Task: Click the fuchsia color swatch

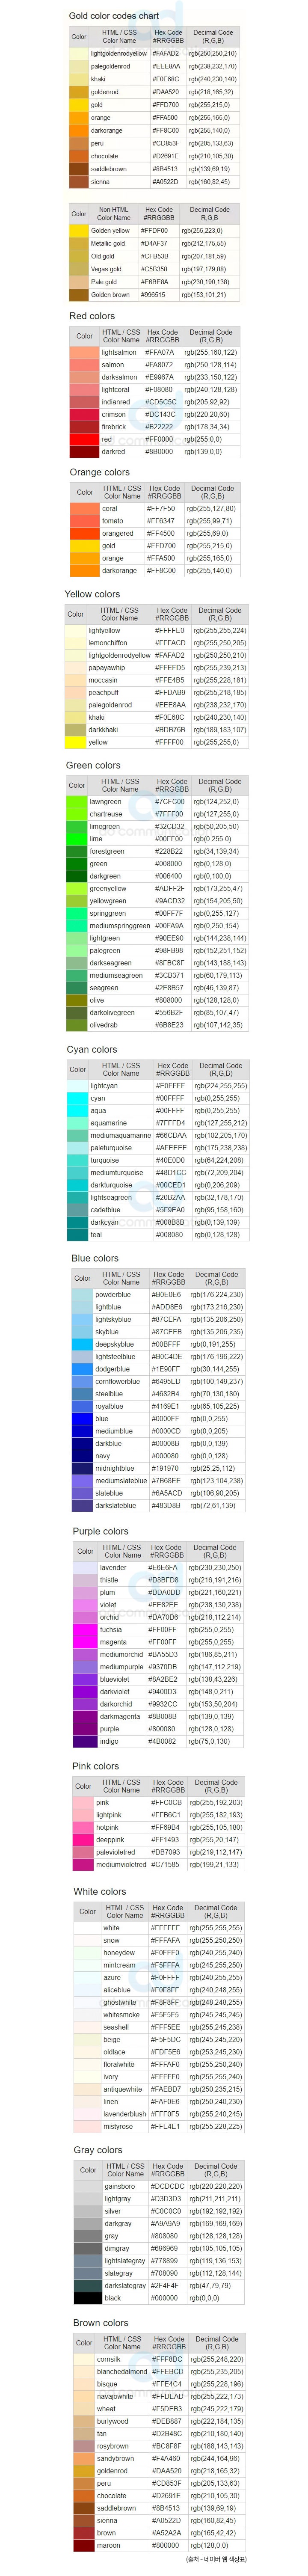Action: pos(85,1629)
